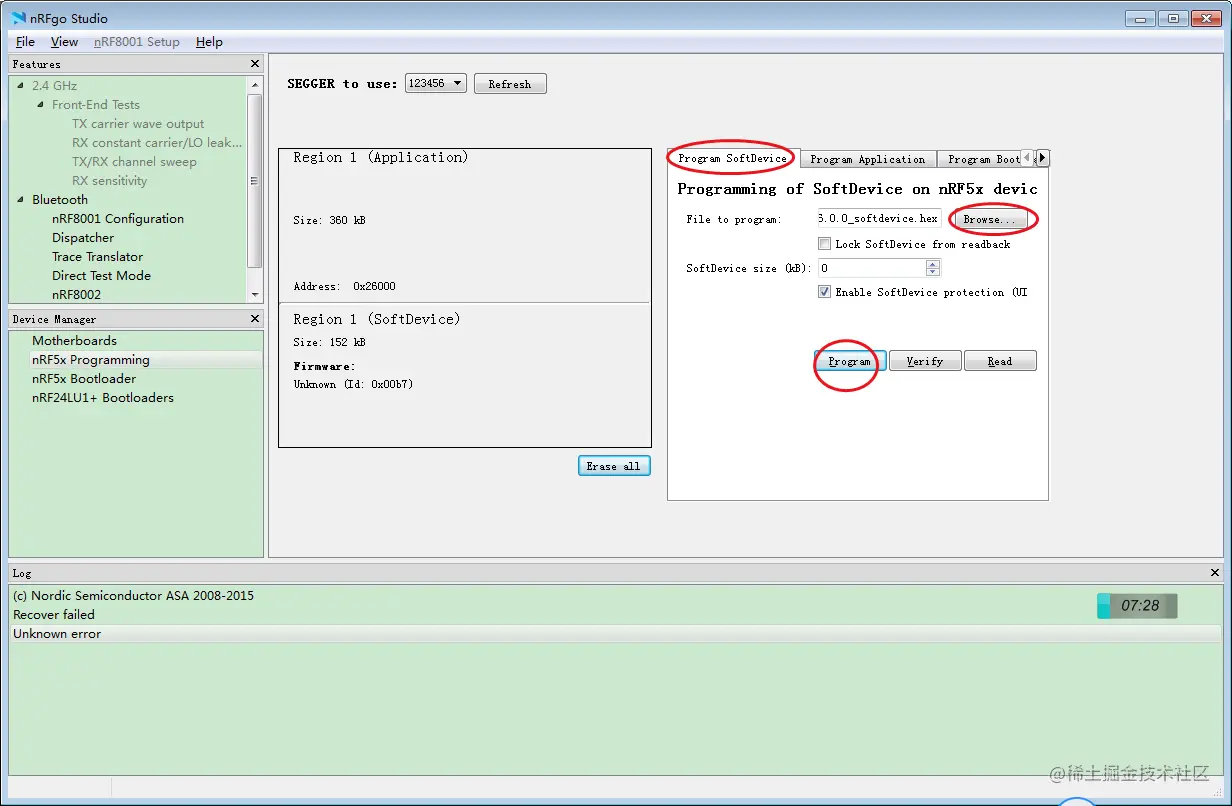Click Region 1 (SoftDevice) memory block

tap(465, 375)
